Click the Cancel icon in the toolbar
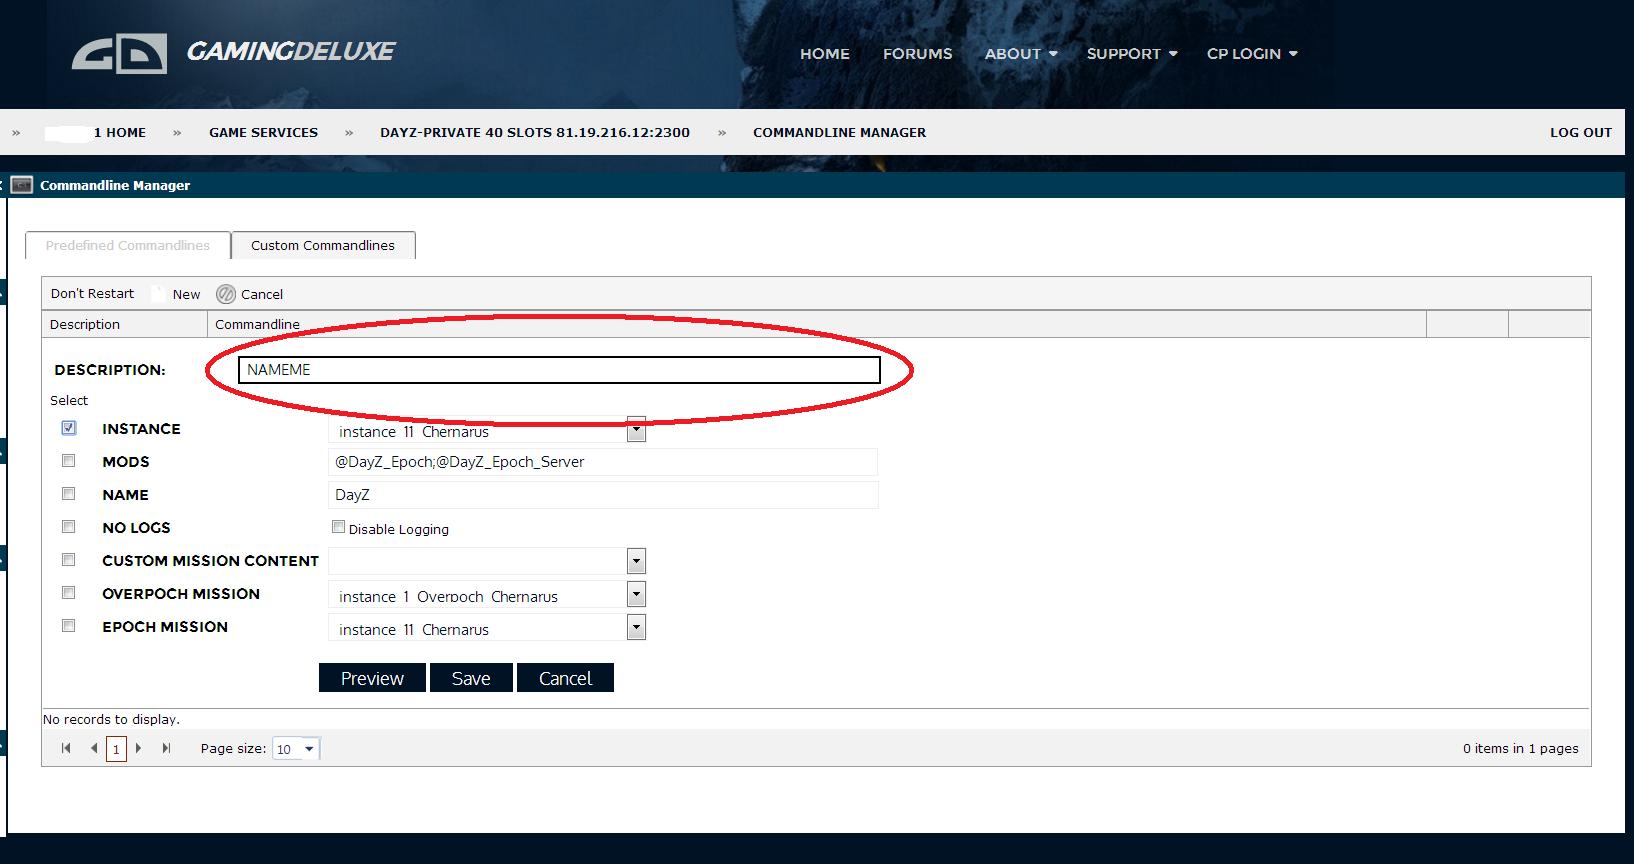The width and height of the screenshot is (1634, 864). pyautogui.click(x=226, y=294)
